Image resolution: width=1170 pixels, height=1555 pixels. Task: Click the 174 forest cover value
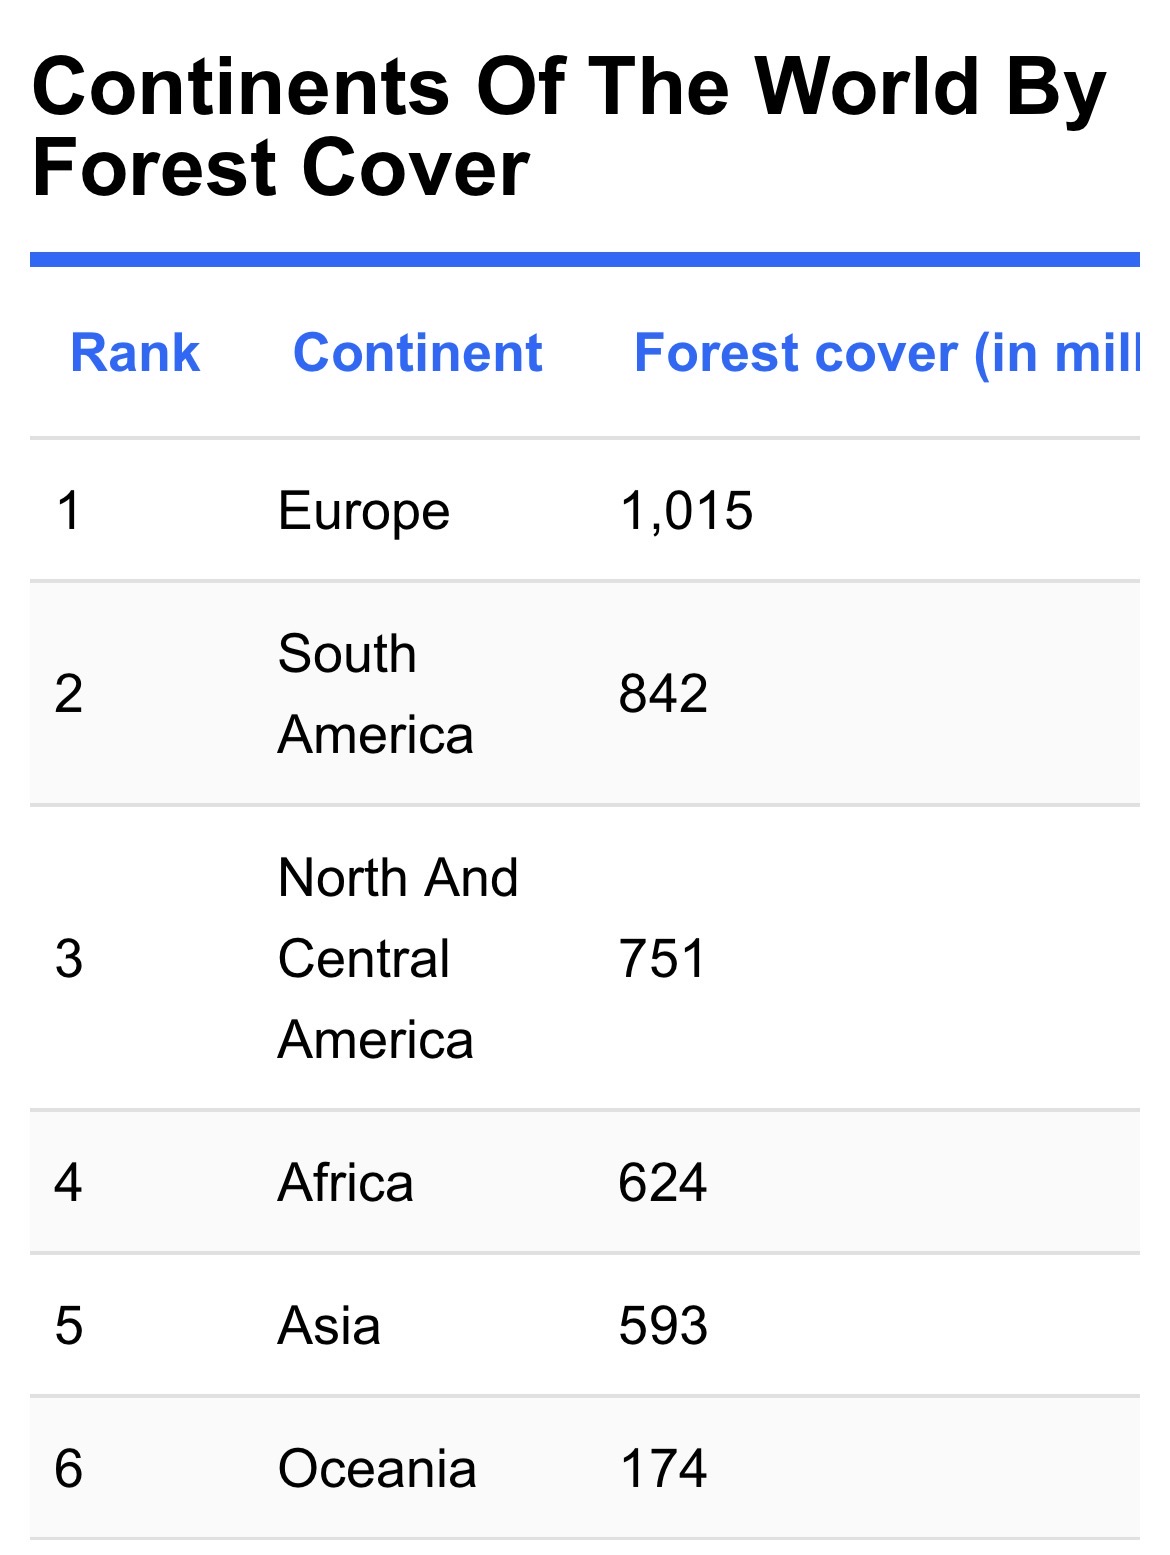click(x=663, y=1469)
